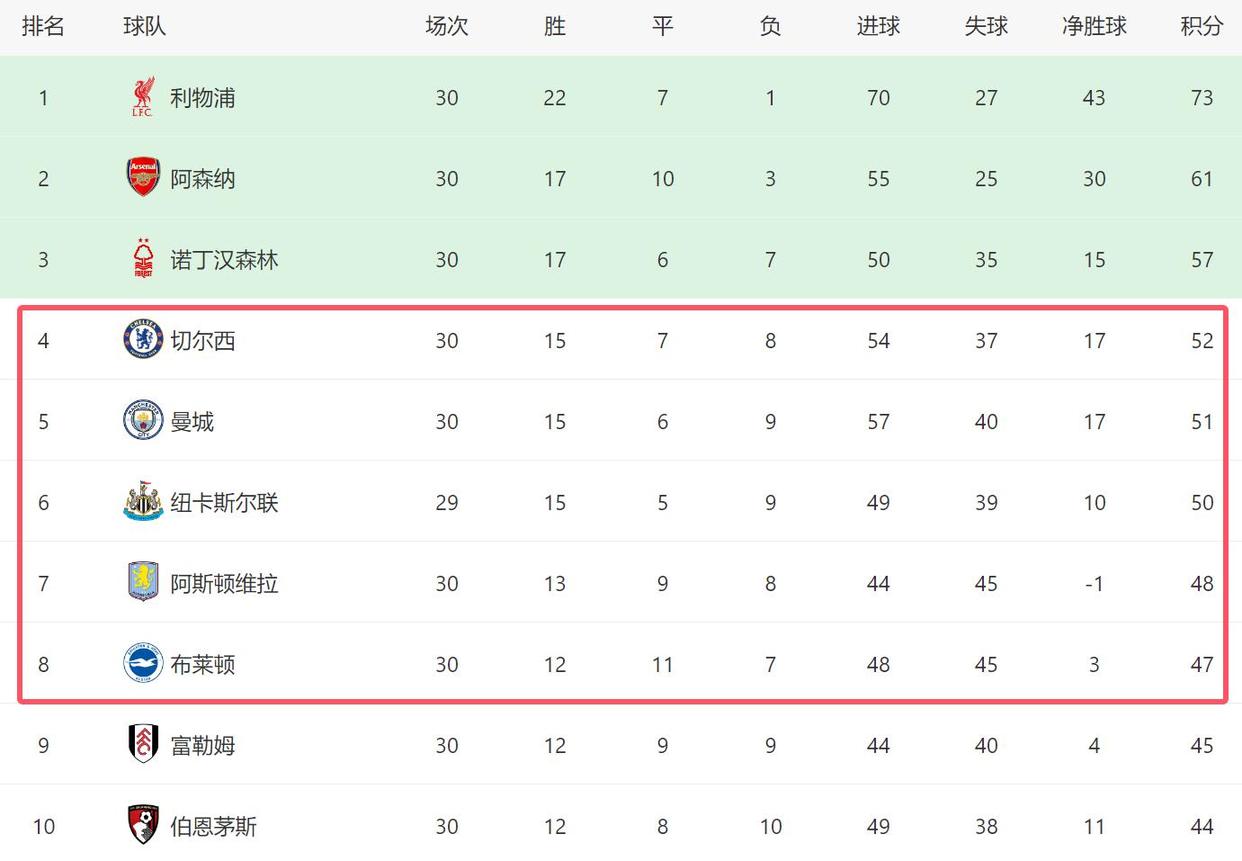Click the Nottingham Forest crest icon
Image resolution: width=1242 pixels, height=861 pixels.
click(143, 259)
